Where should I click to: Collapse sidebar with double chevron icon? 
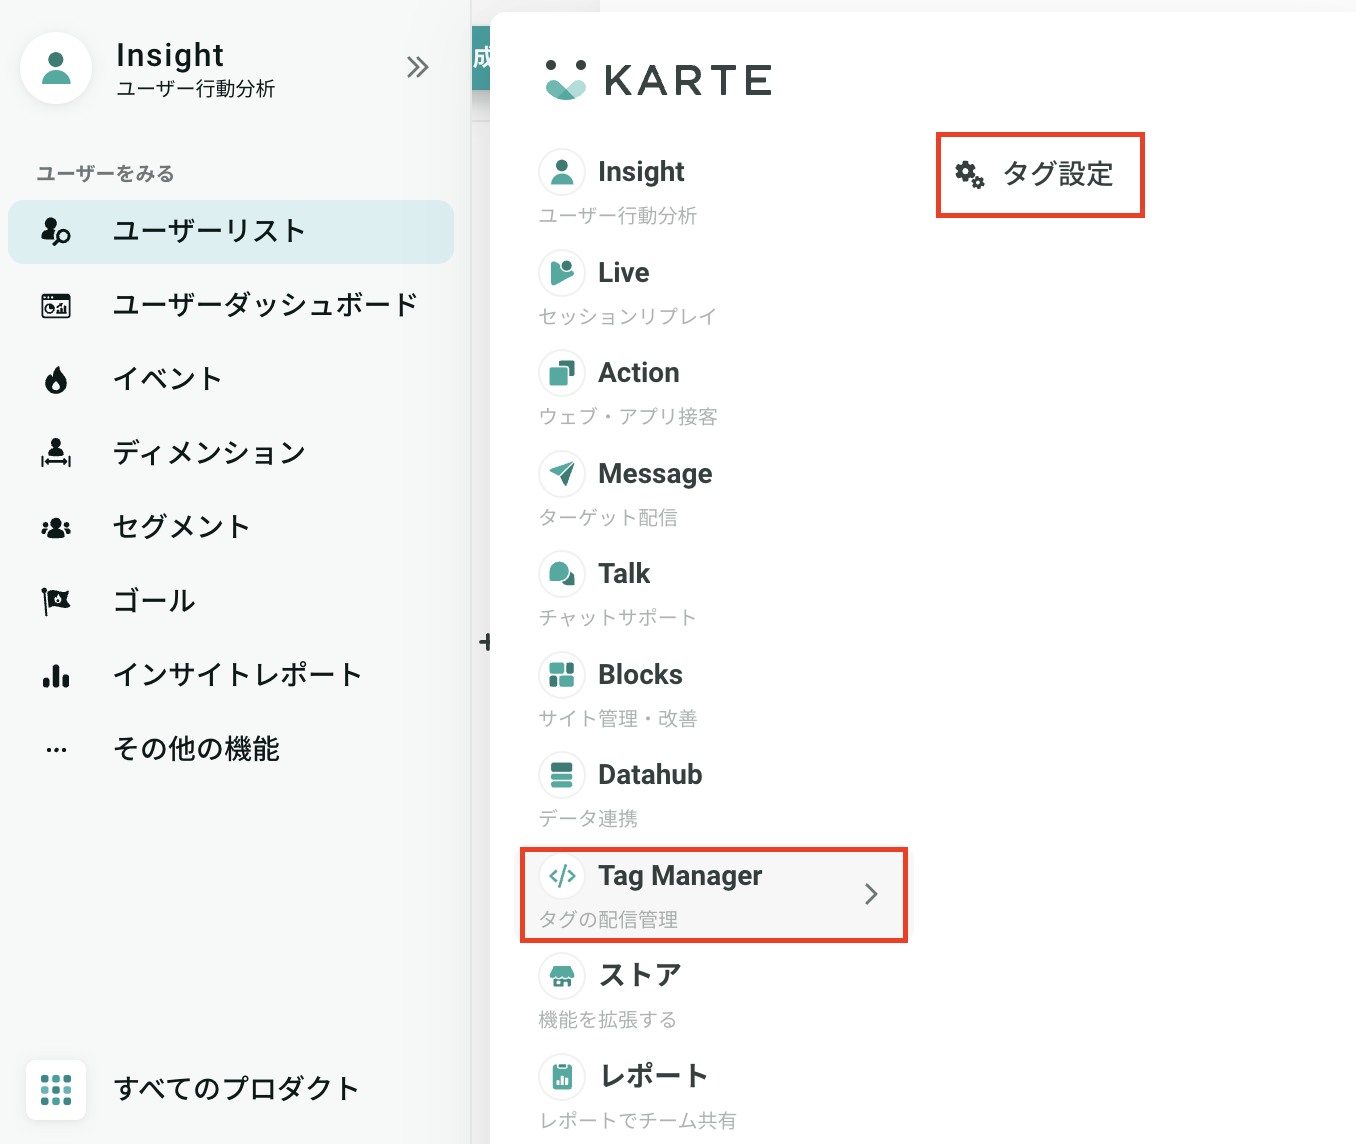[418, 67]
